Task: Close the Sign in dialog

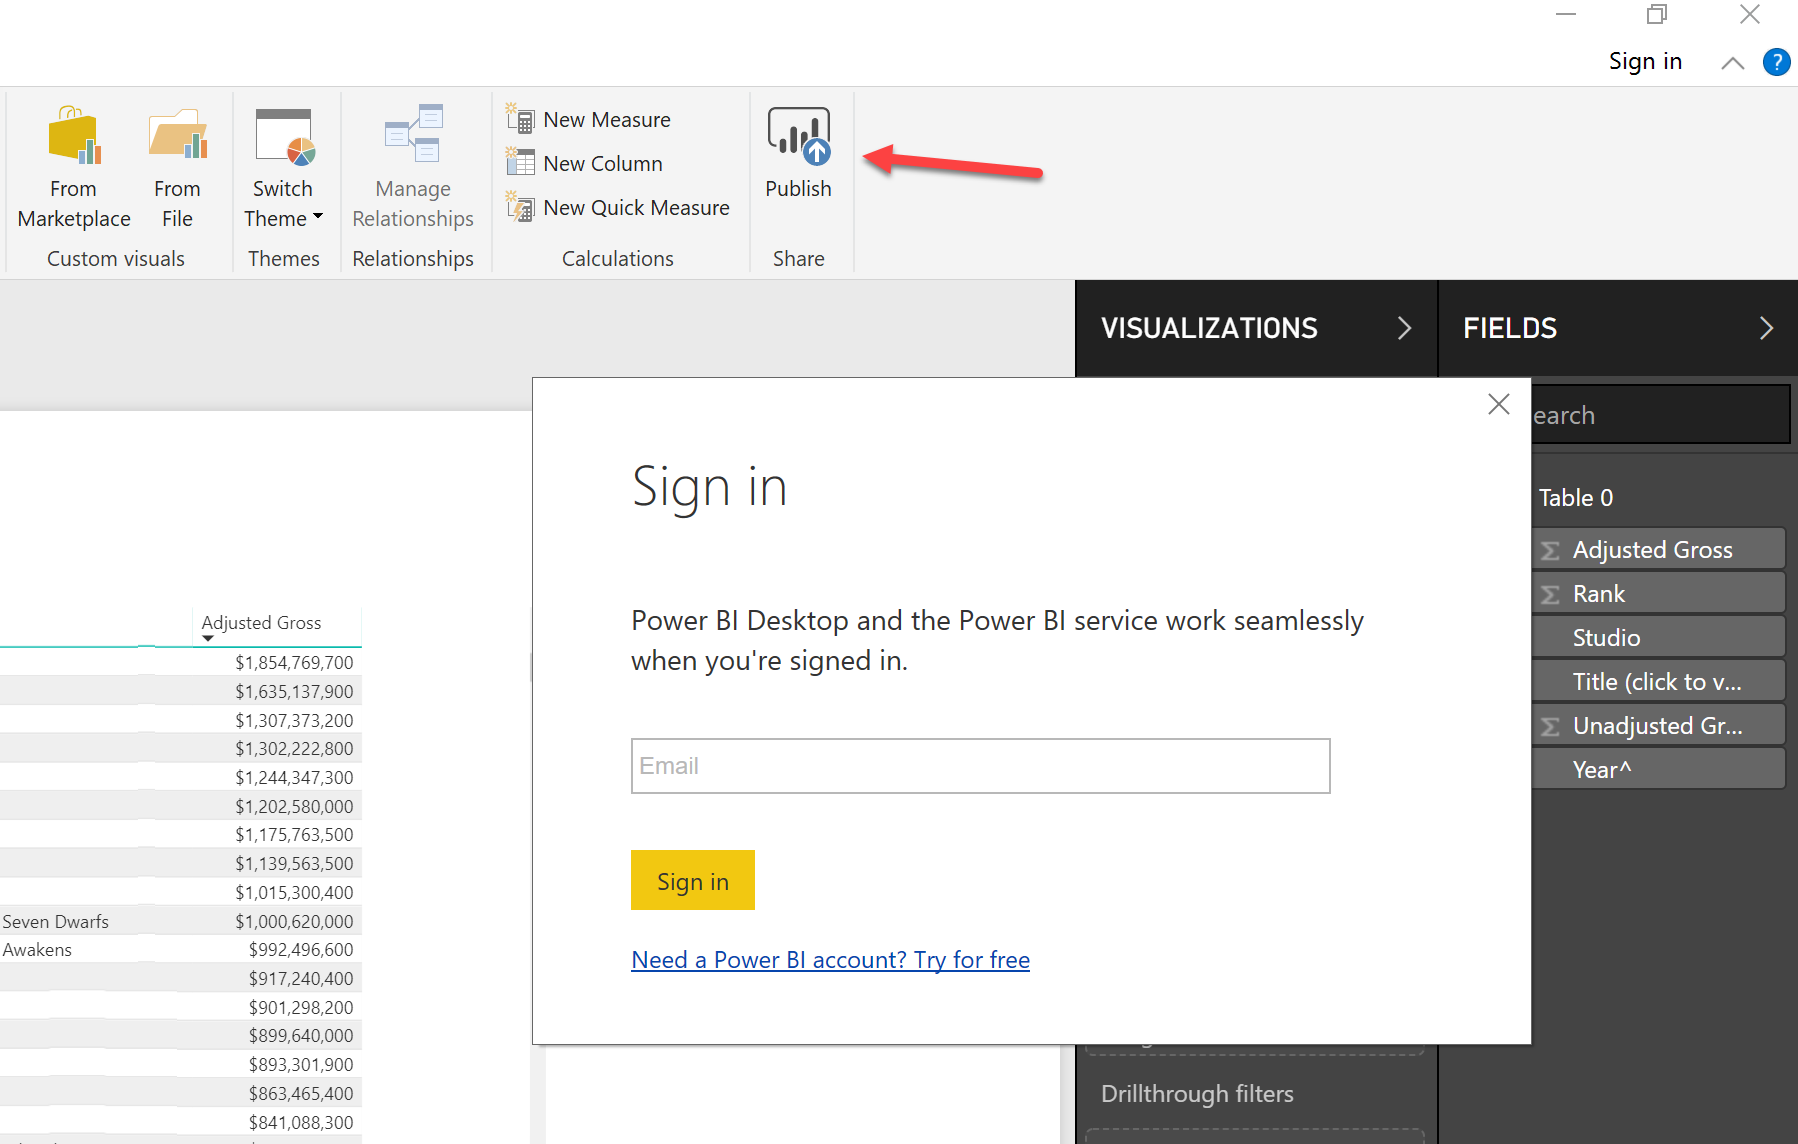Action: point(1498,404)
